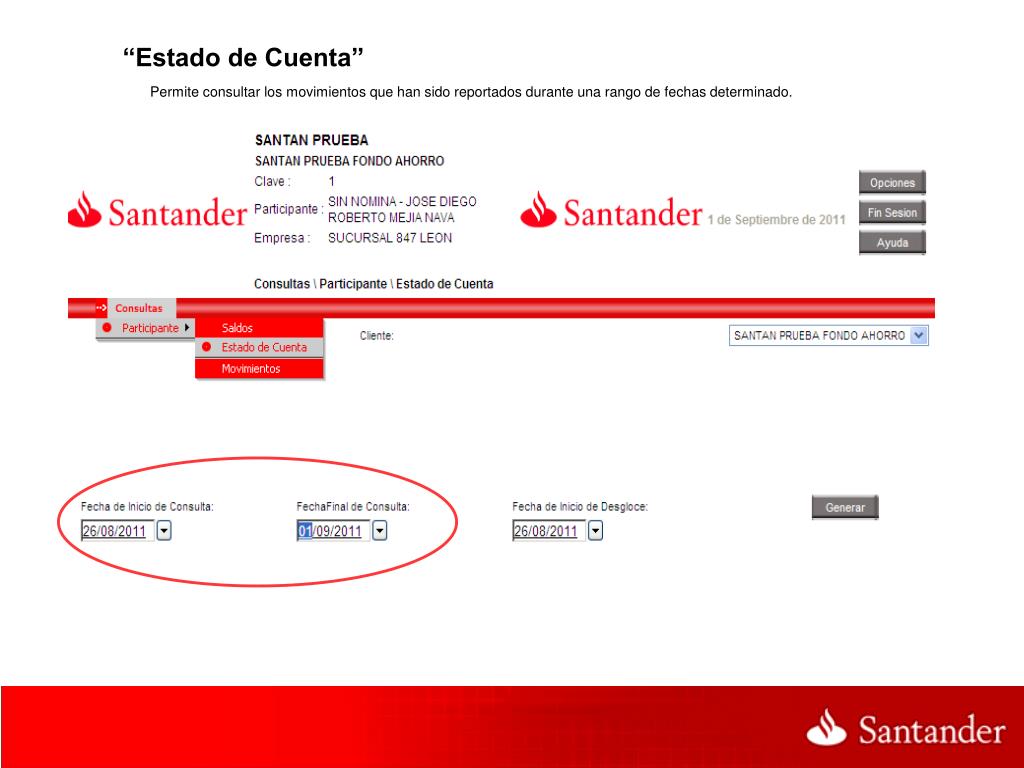
Task: Click the Fecha de Inicio de Desgloce date field
Action: coord(549,530)
